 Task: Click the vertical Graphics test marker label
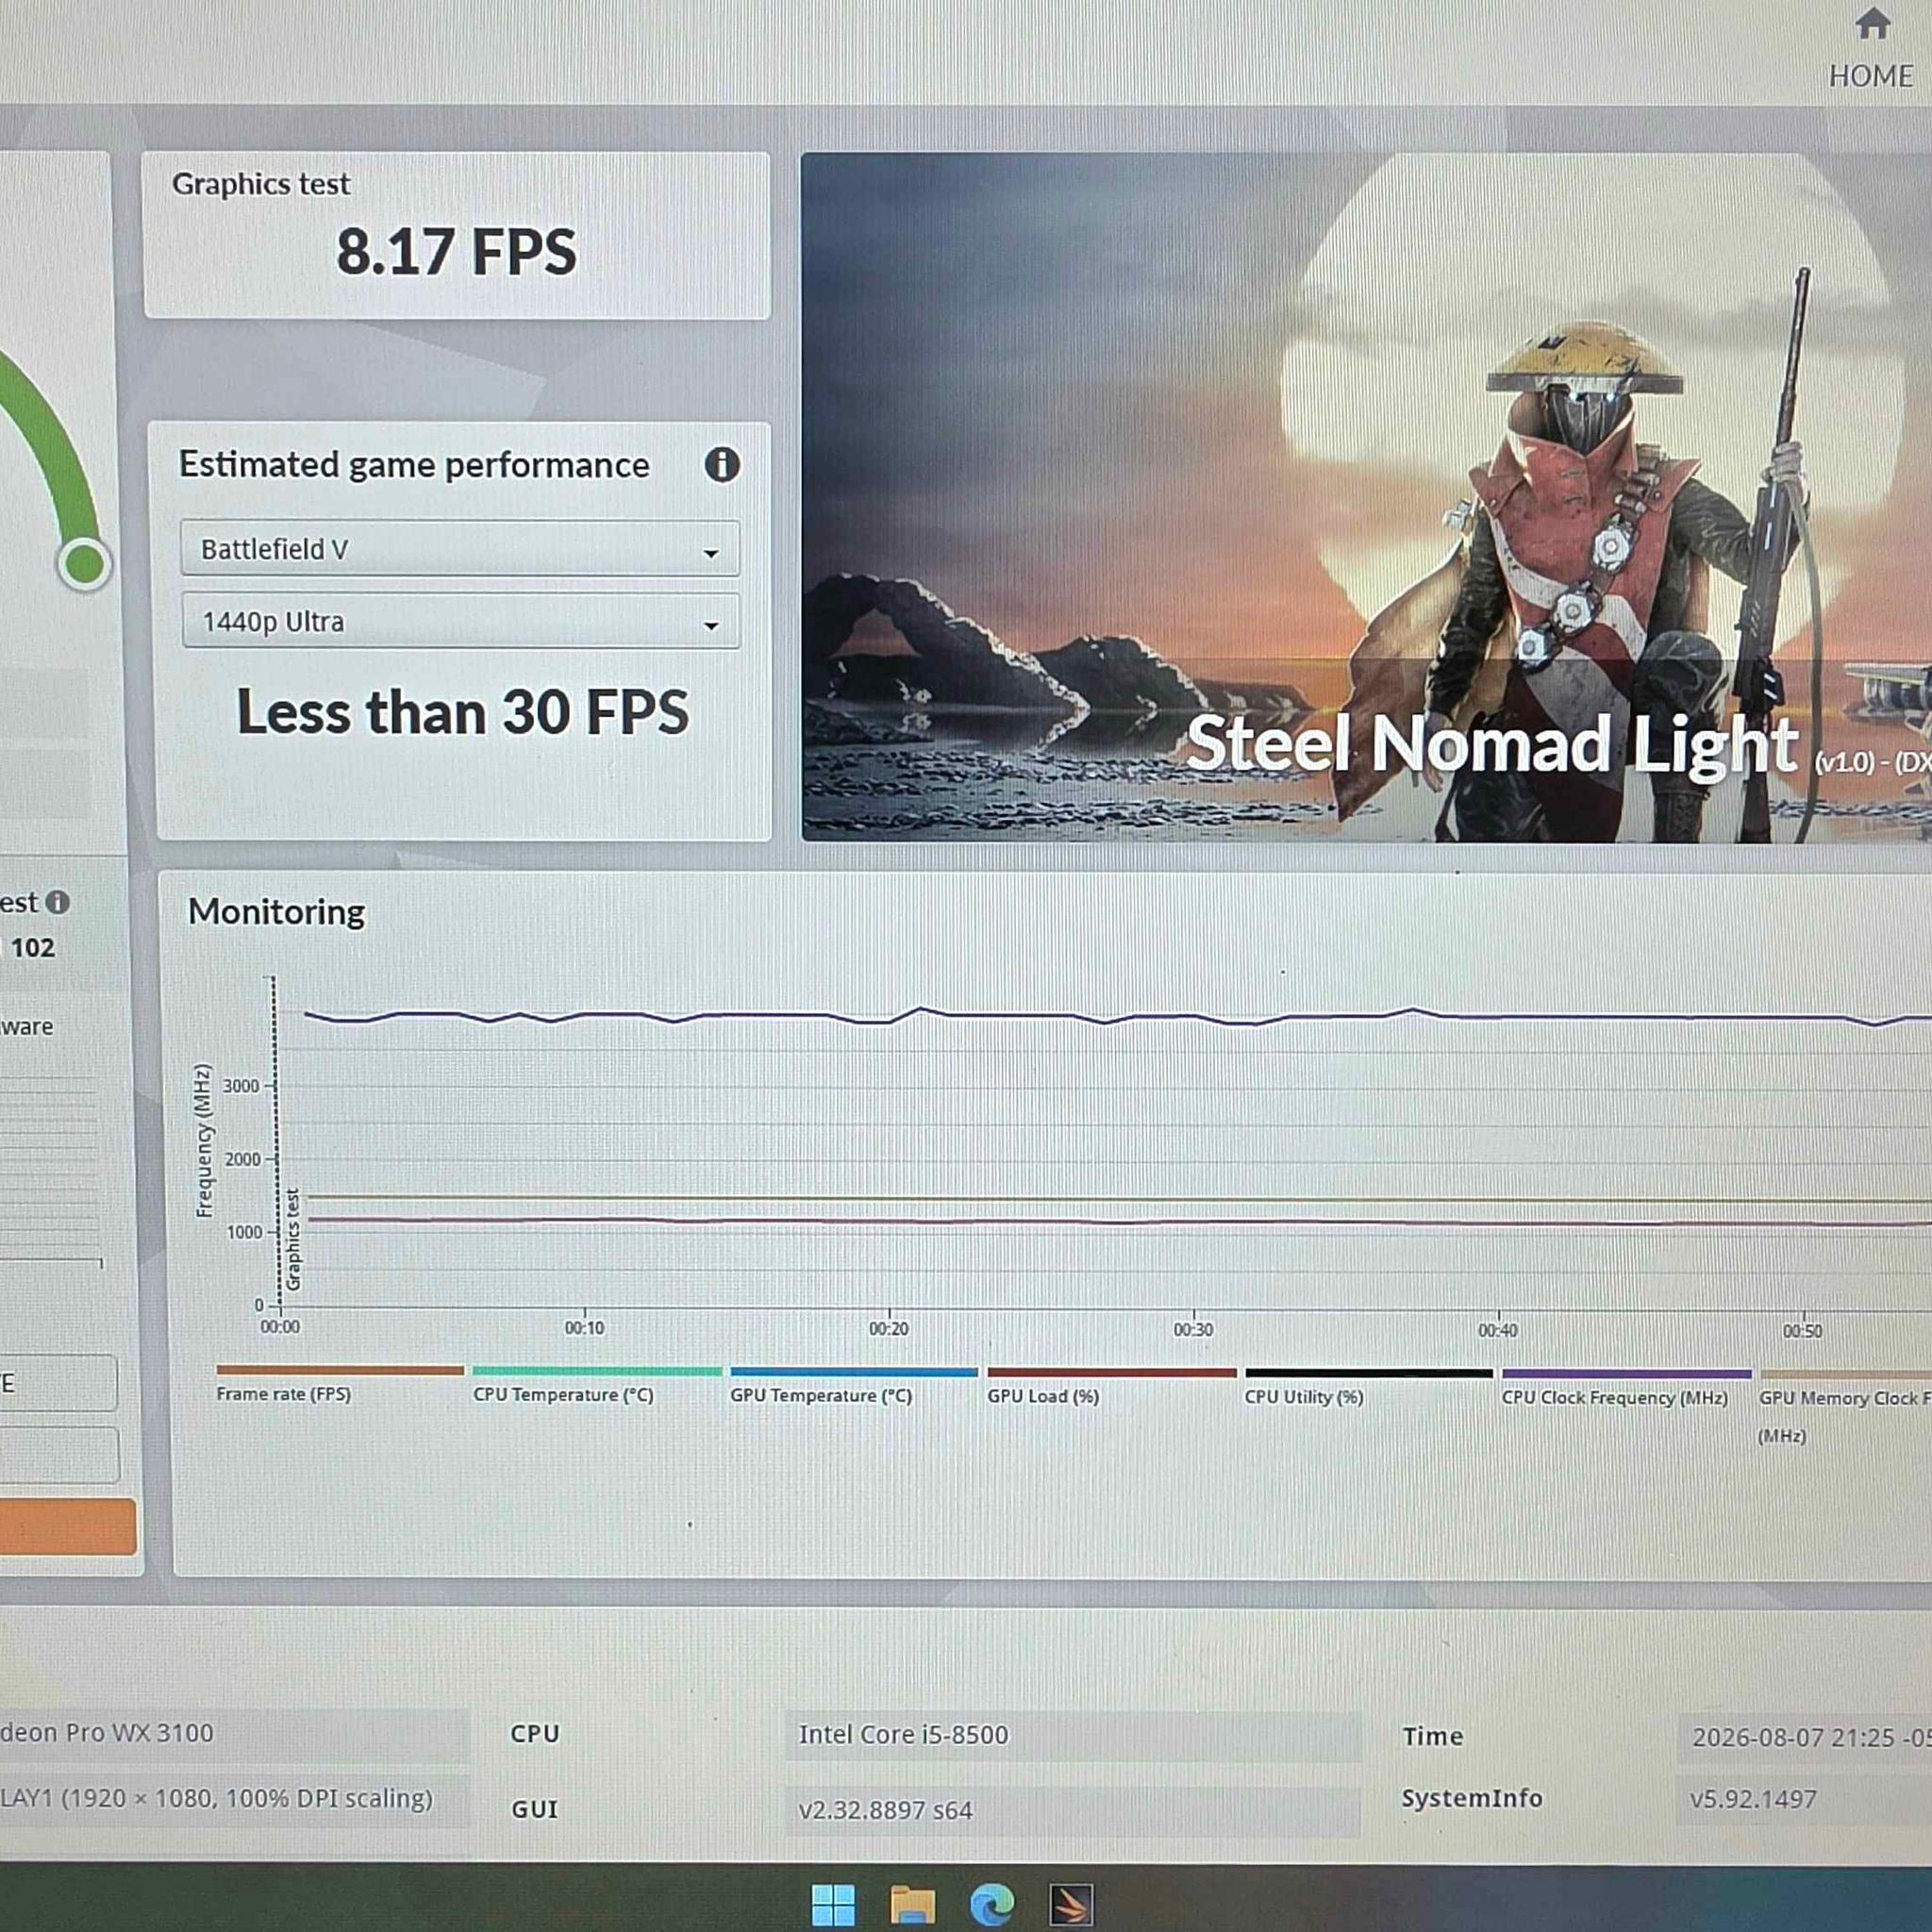tap(293, 1239)
